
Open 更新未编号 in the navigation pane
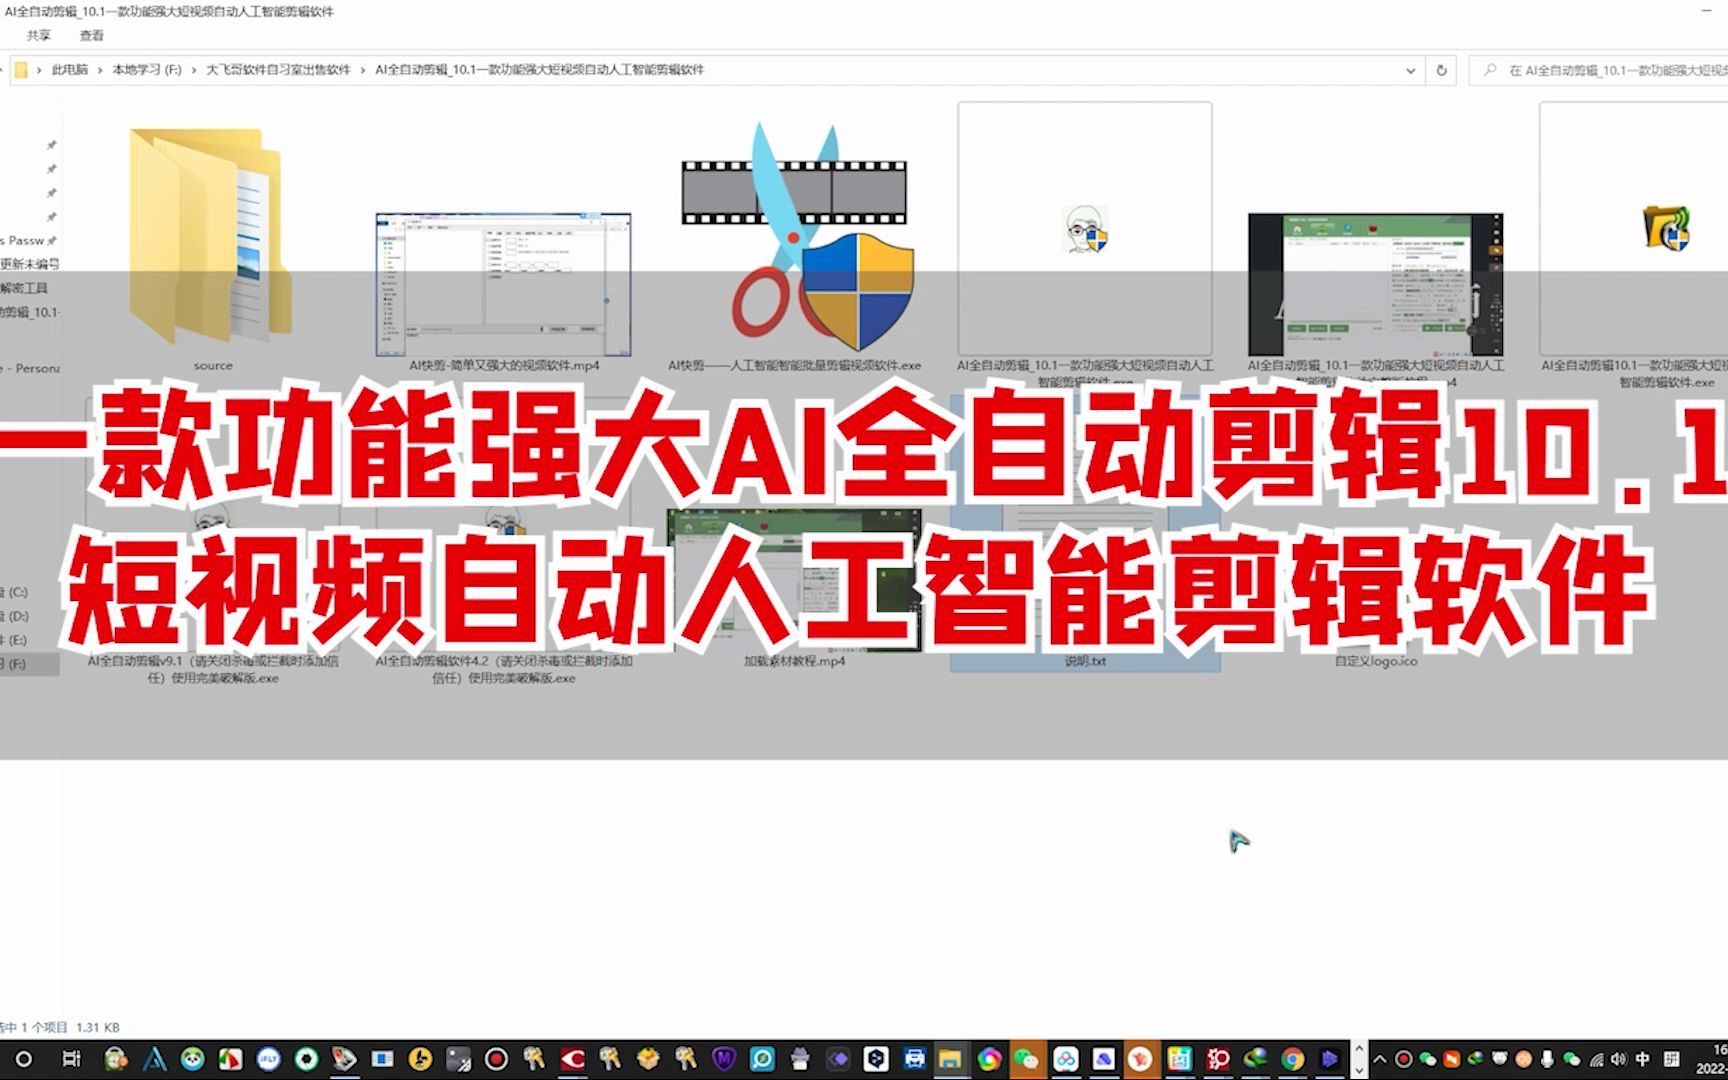point(30,264)
